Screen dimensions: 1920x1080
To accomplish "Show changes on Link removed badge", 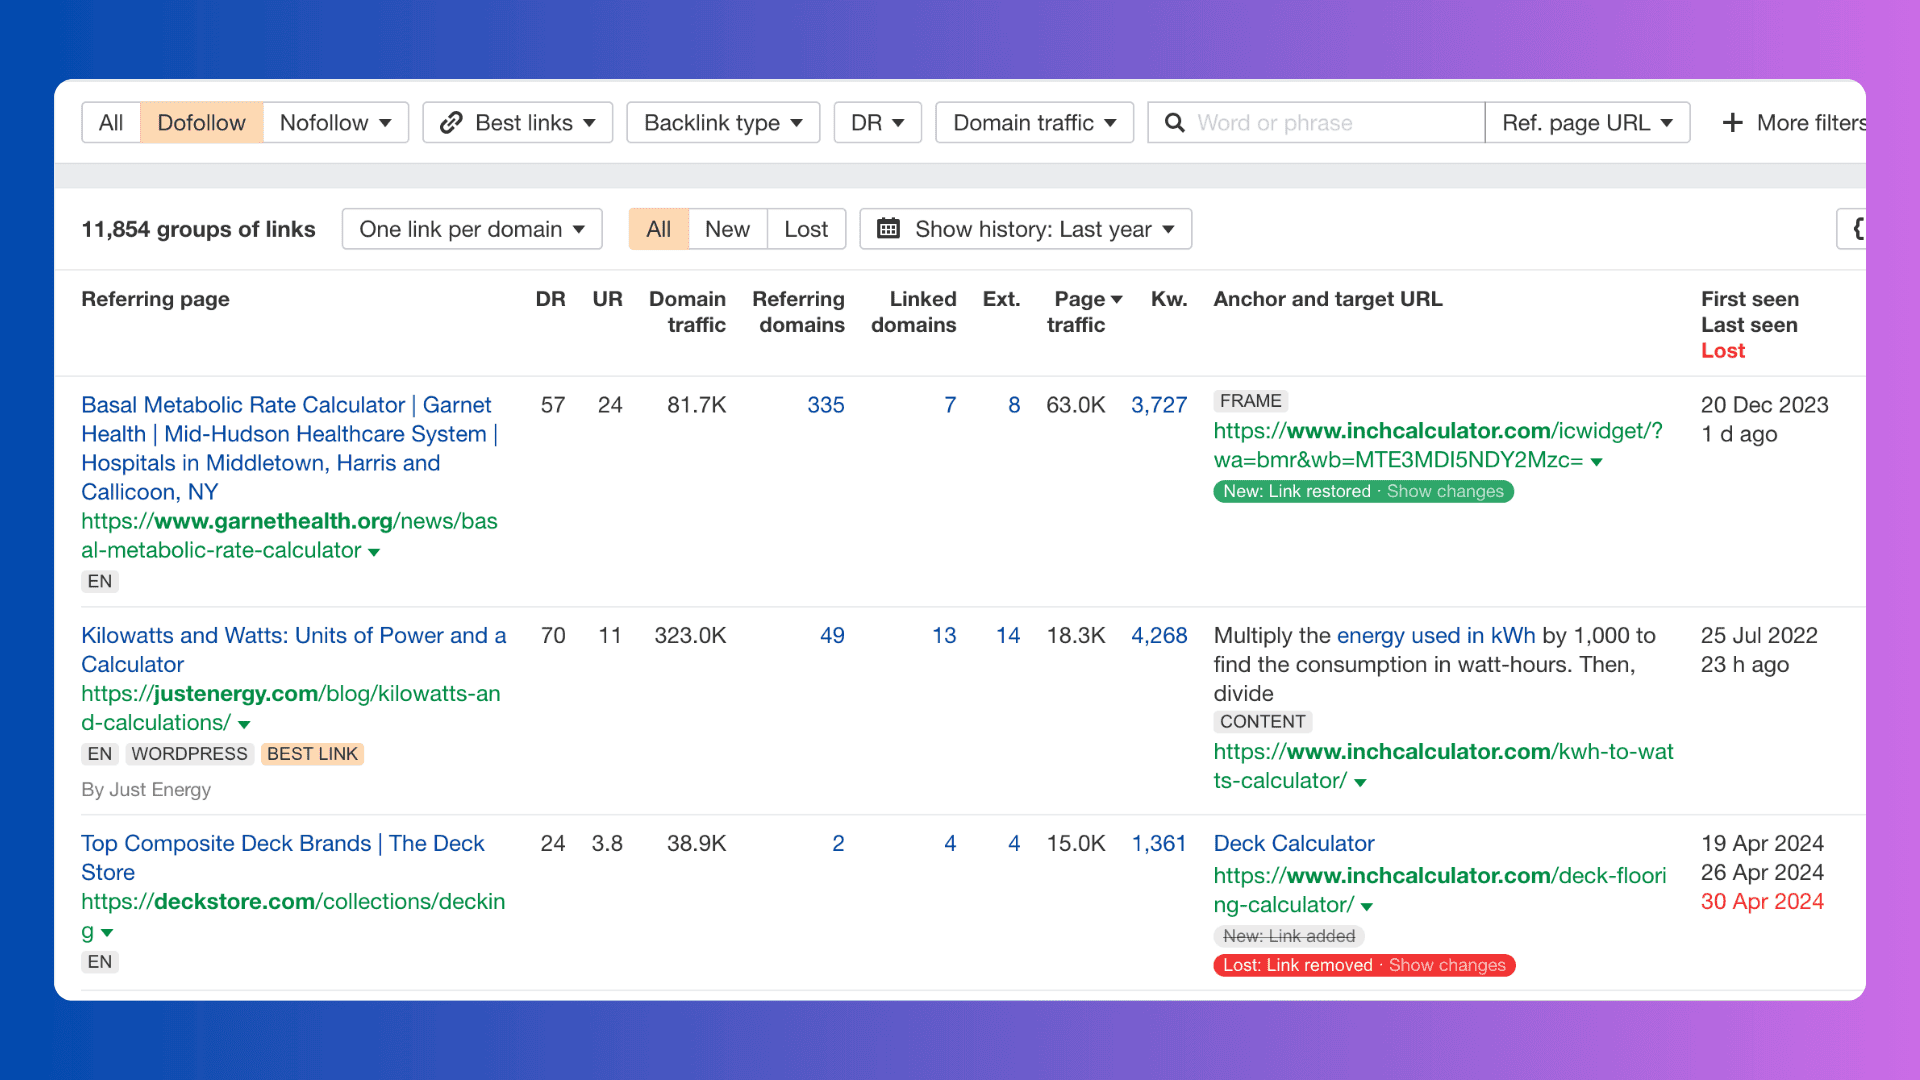I will [x=1447, y=965].
